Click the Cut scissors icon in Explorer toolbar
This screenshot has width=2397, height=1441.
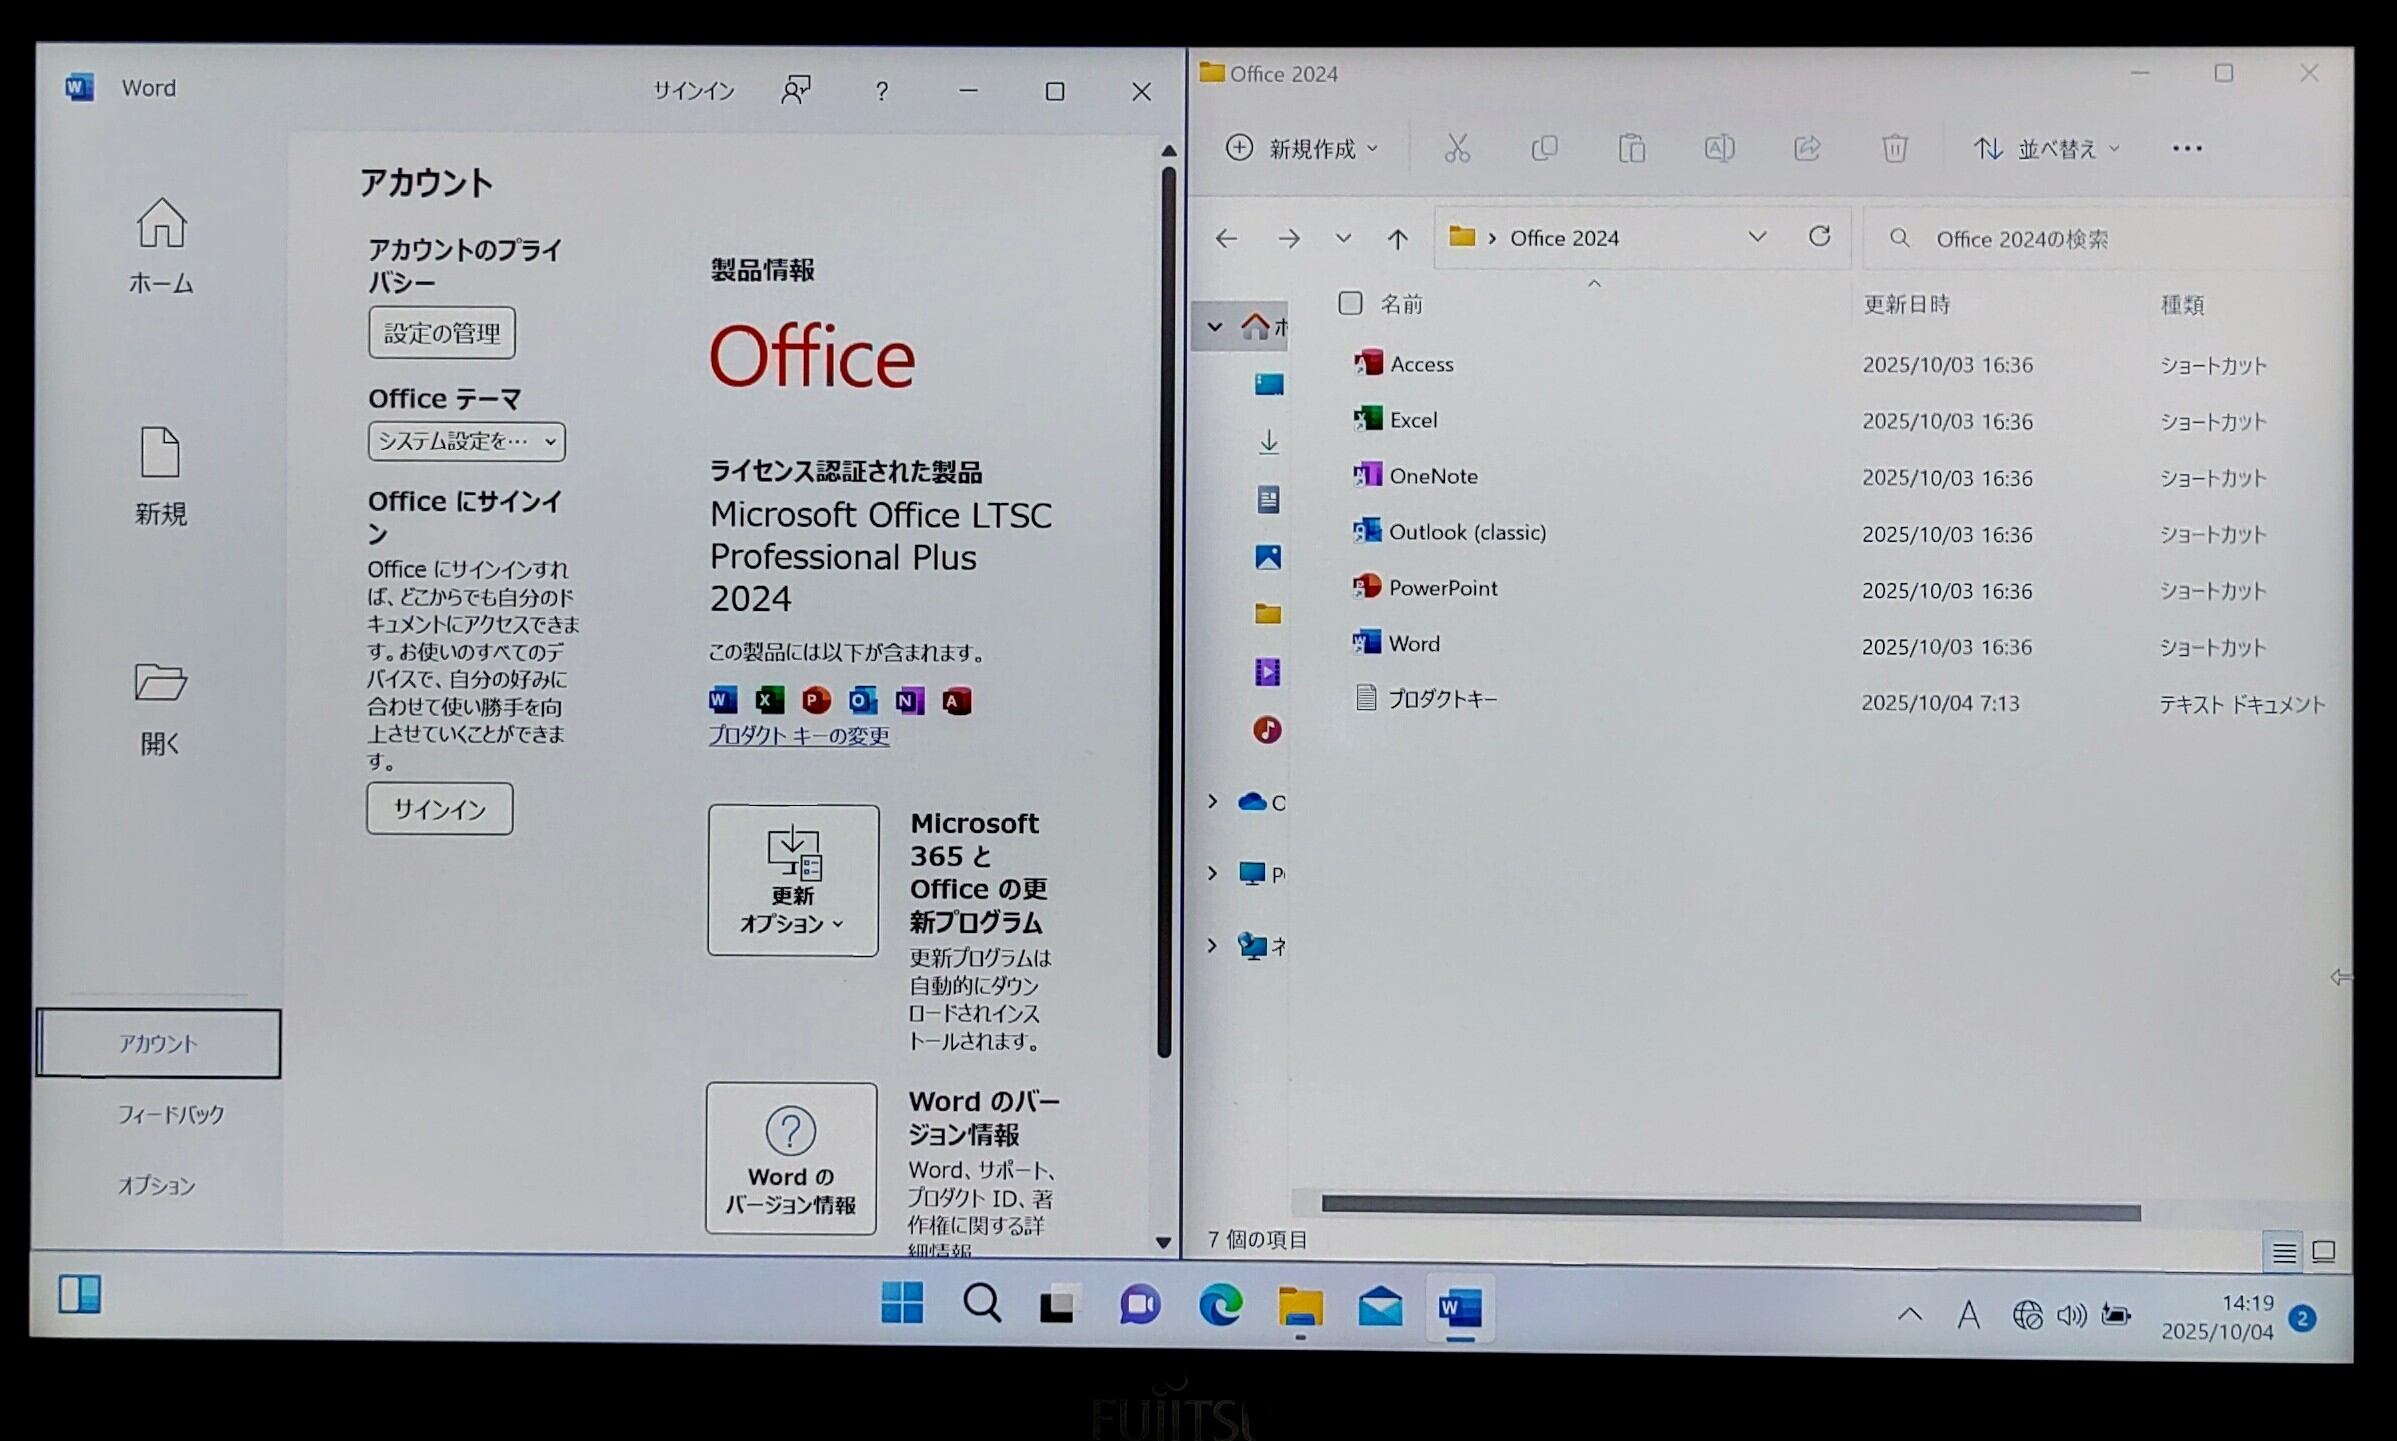(x=1456, y=149)
